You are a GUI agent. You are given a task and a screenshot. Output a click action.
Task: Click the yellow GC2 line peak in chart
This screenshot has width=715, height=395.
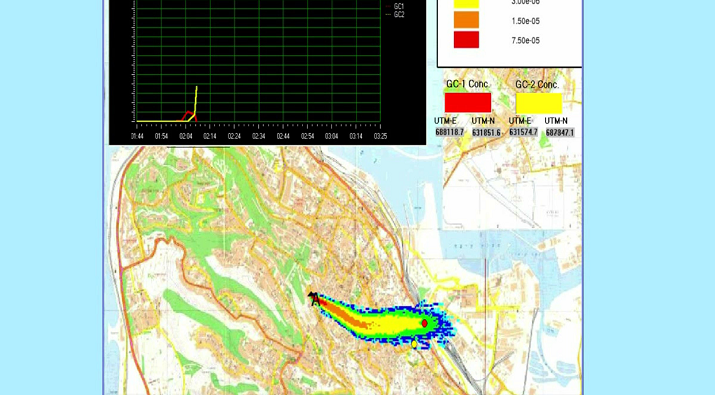pos(197,87)
